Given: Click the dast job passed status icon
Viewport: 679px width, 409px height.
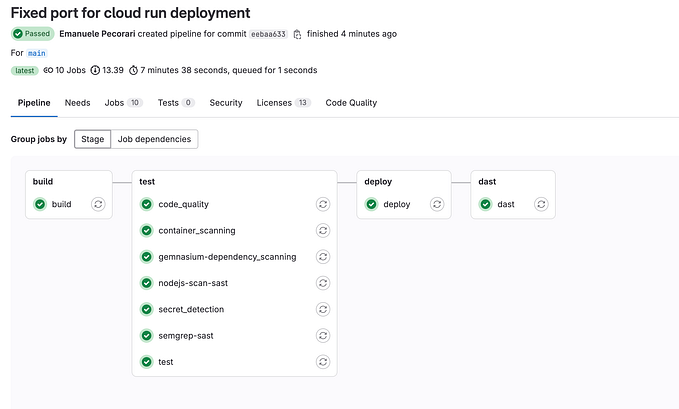Looking at the screenshot, I should (485, 204).
